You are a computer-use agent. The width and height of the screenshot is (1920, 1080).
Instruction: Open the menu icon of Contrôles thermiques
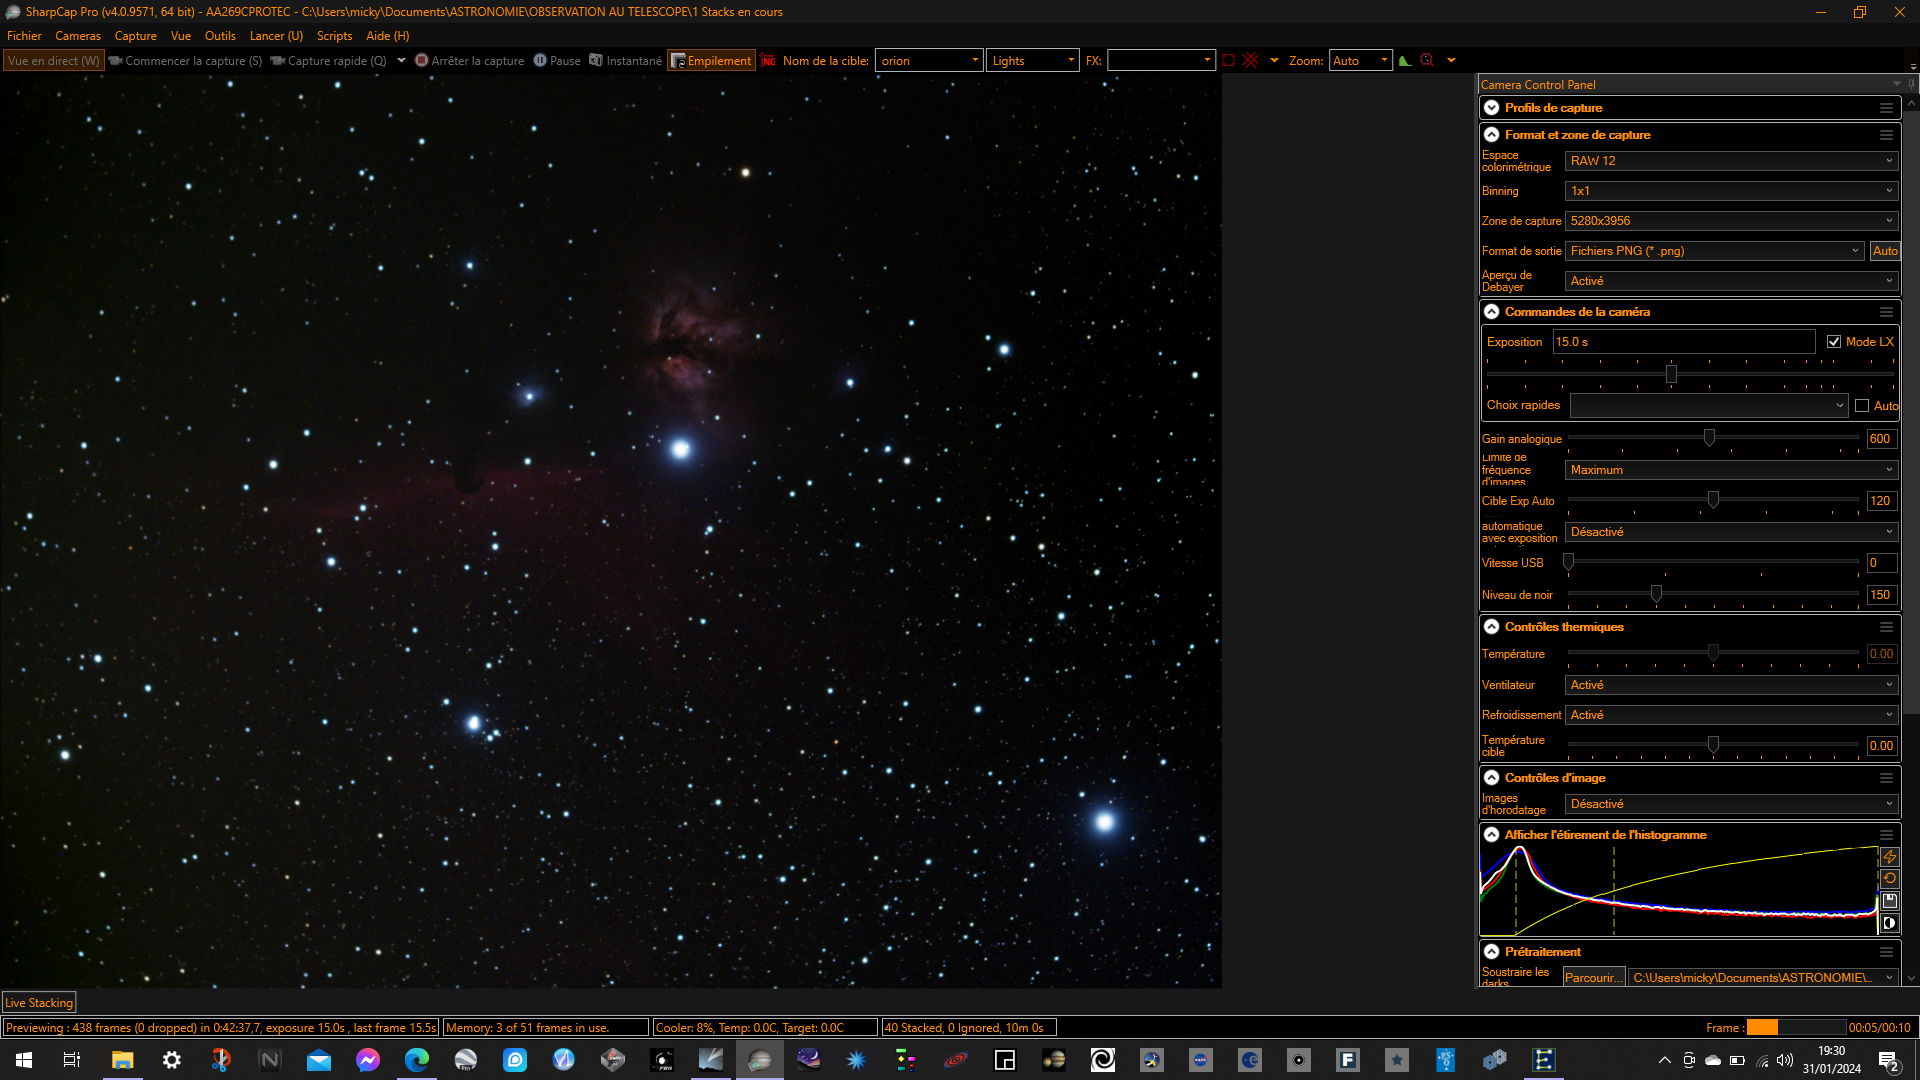coord(1886,627)
